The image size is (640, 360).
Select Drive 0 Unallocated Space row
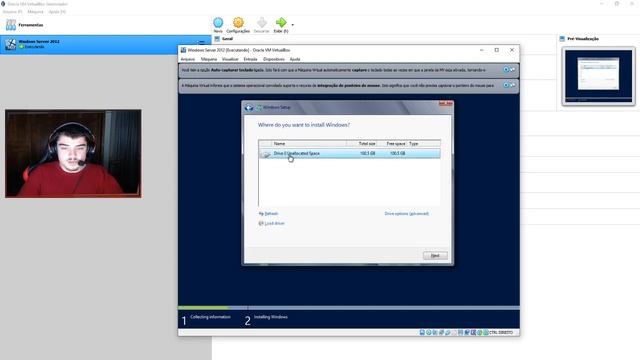(349, 153)
